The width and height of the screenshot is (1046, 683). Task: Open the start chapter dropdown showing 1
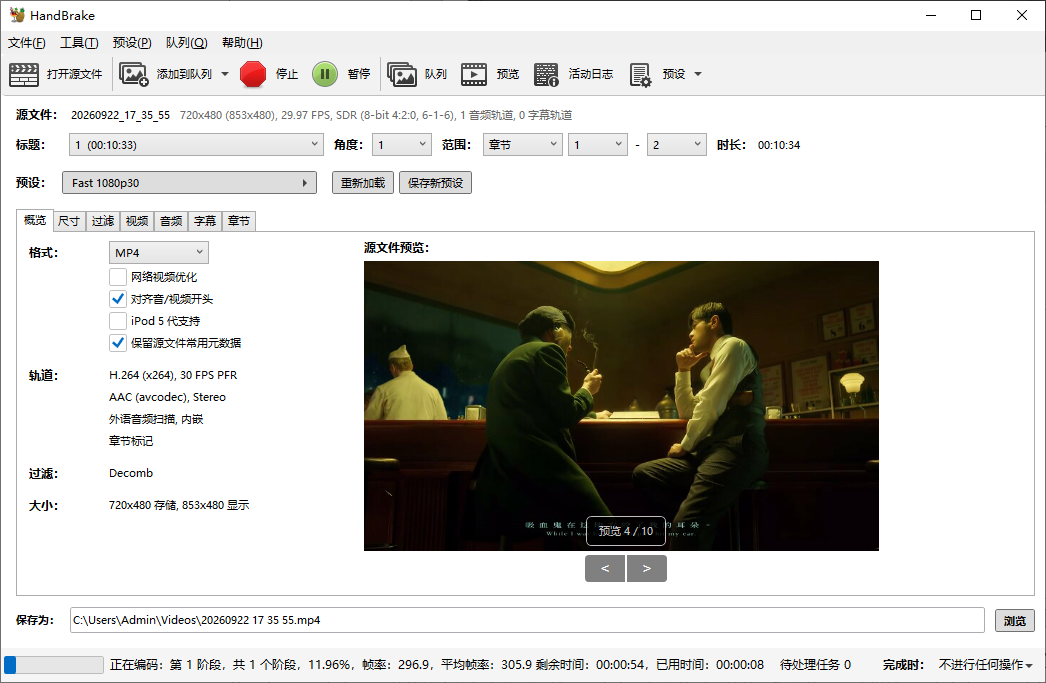[x=598, y=145]
